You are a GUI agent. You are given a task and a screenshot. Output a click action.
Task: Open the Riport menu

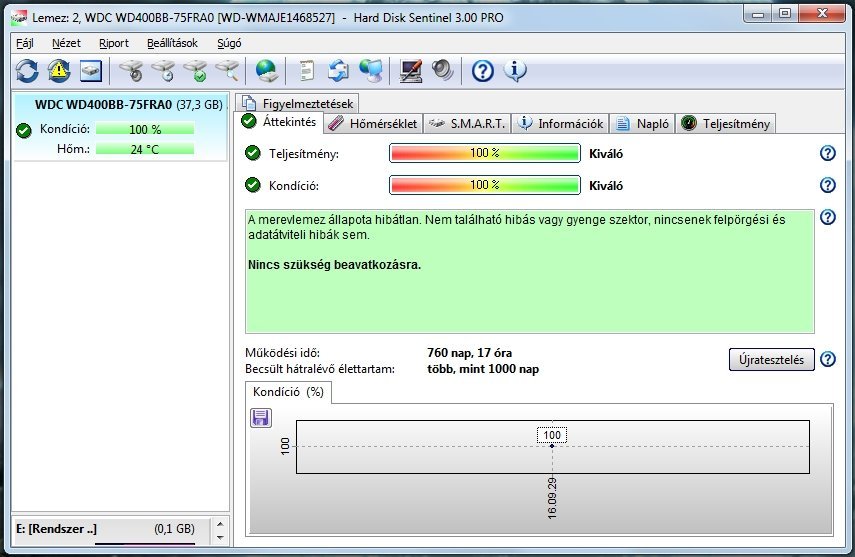point(113,43)
